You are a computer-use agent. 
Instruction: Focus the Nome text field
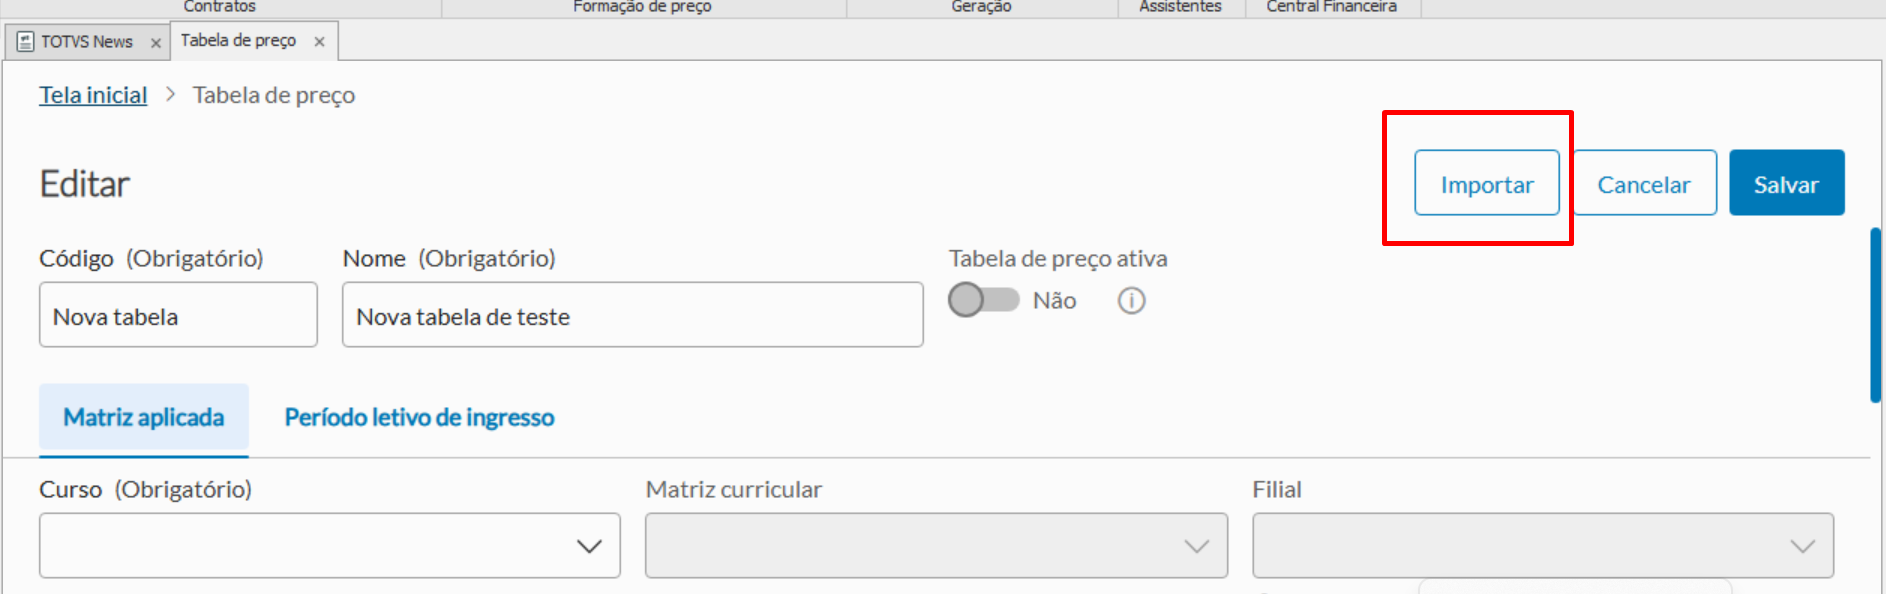point(632,316)
